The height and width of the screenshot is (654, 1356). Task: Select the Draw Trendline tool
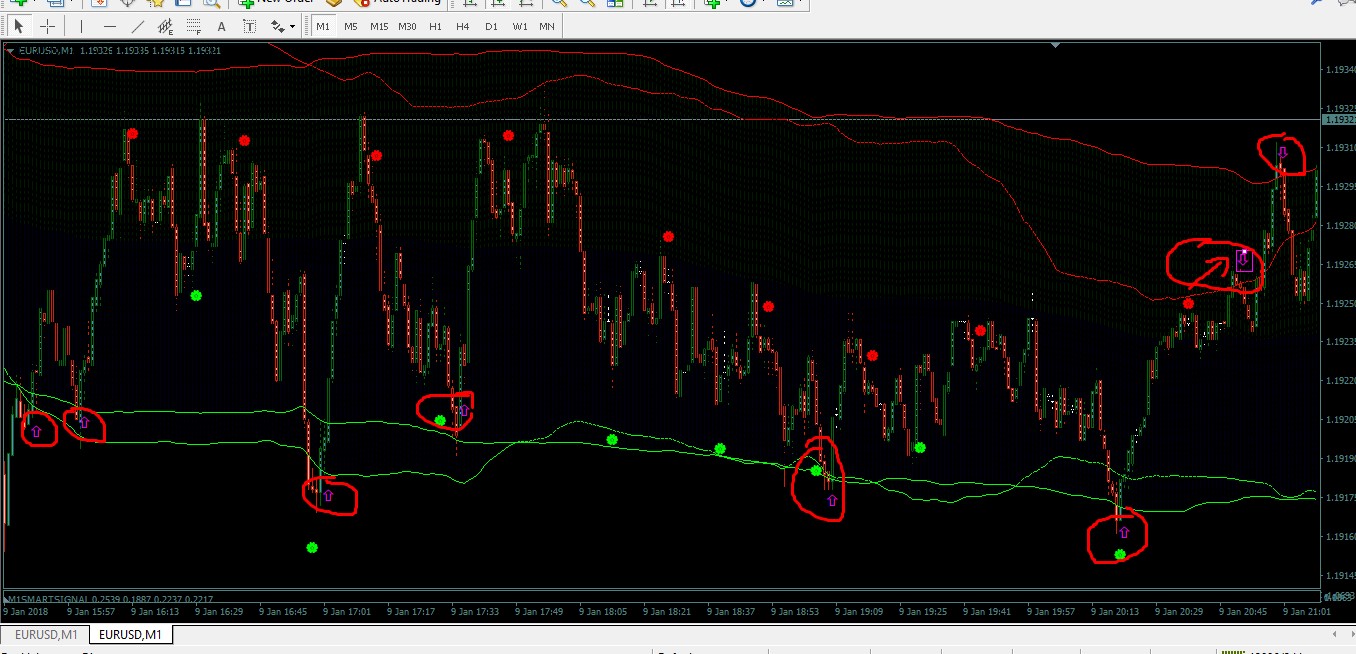137,26
